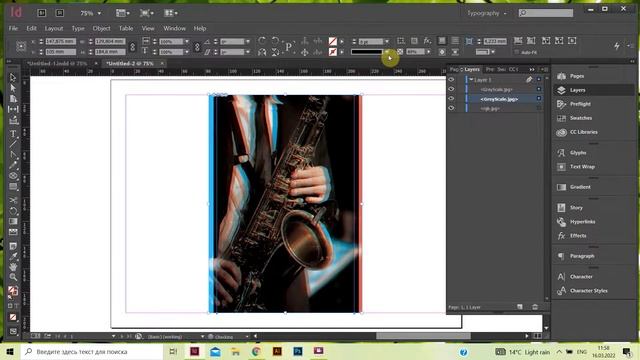Toggle the constrain width and height proportions link
This screenshot has height=360, width=640.
pyautogui.click(x=132, y=47)
